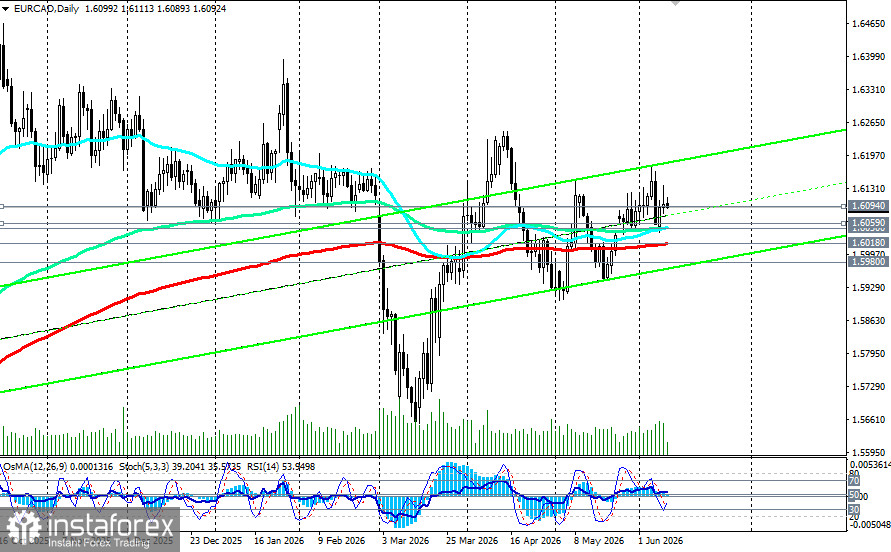Image resolution: width=891 pixels, height=552 pixels.
Task: Select the open price value 1.60992
Action: coord(101,9)
